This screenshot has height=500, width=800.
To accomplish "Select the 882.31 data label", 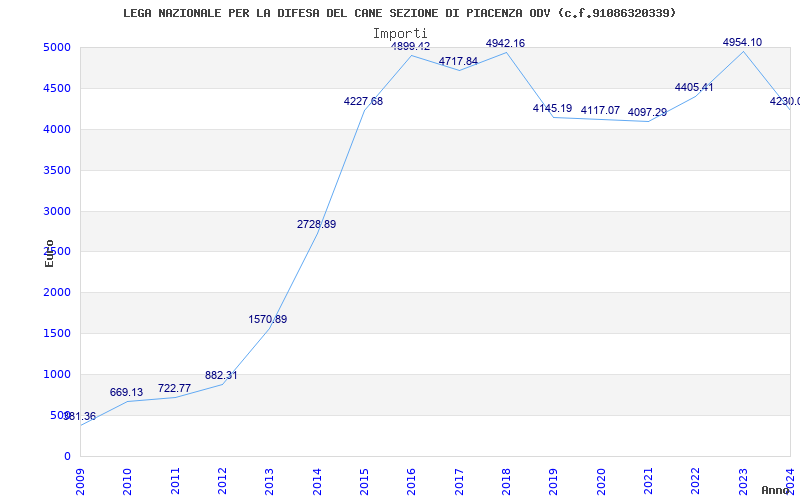I will click(221, 376).
